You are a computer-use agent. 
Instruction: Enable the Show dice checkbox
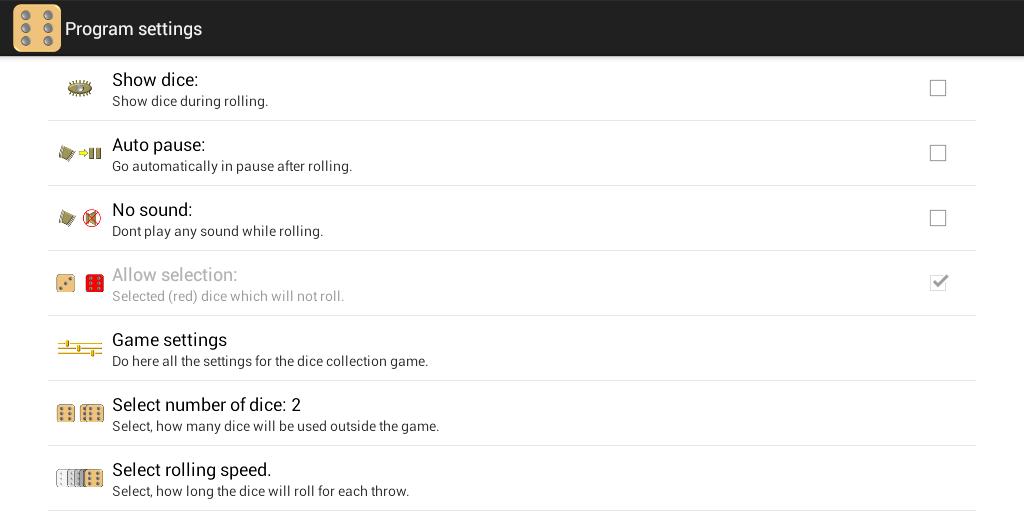(938, 88)
